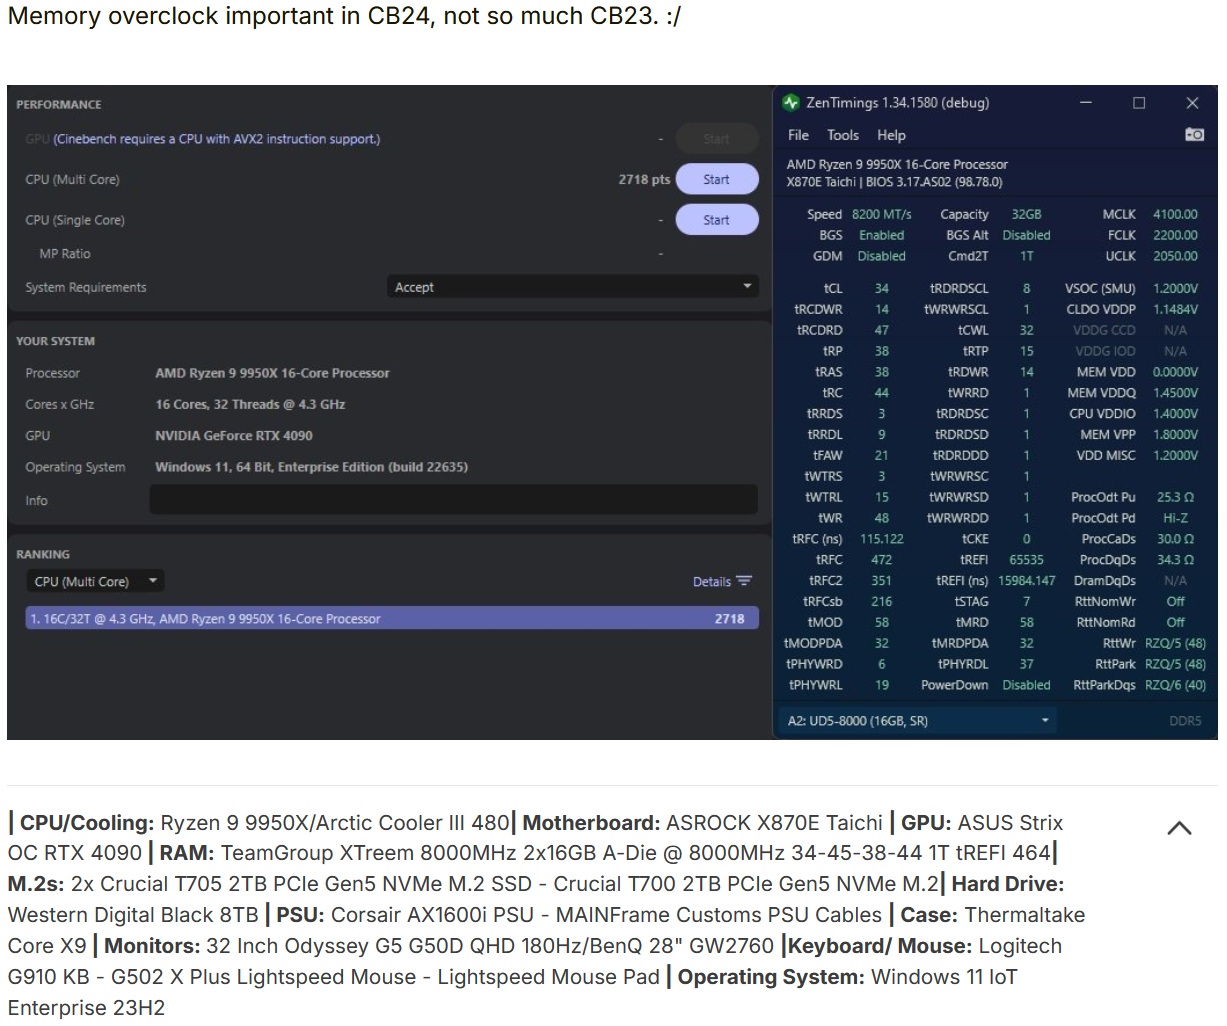
Task: Click the tREFI (ns) 15984.147 value
Action: pos(1026,581)
